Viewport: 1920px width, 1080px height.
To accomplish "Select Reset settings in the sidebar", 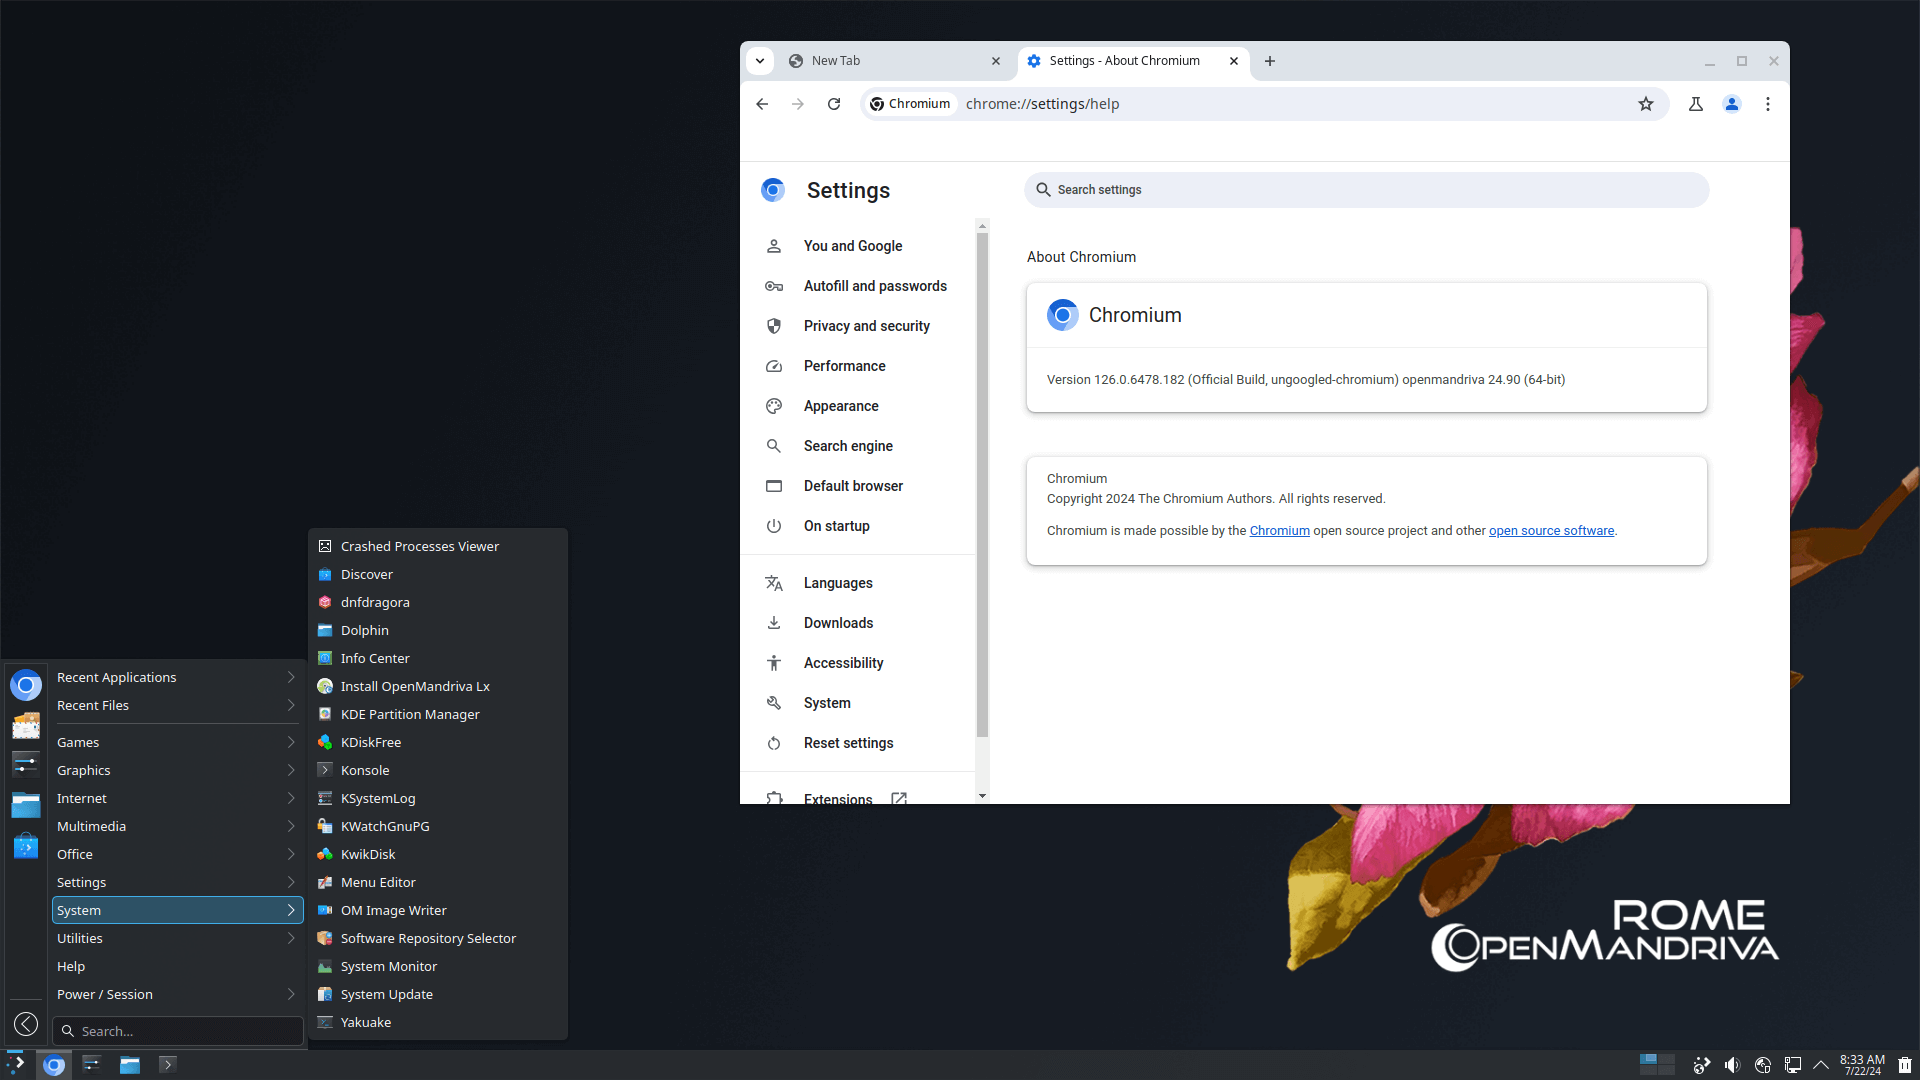I will [848, 743].
